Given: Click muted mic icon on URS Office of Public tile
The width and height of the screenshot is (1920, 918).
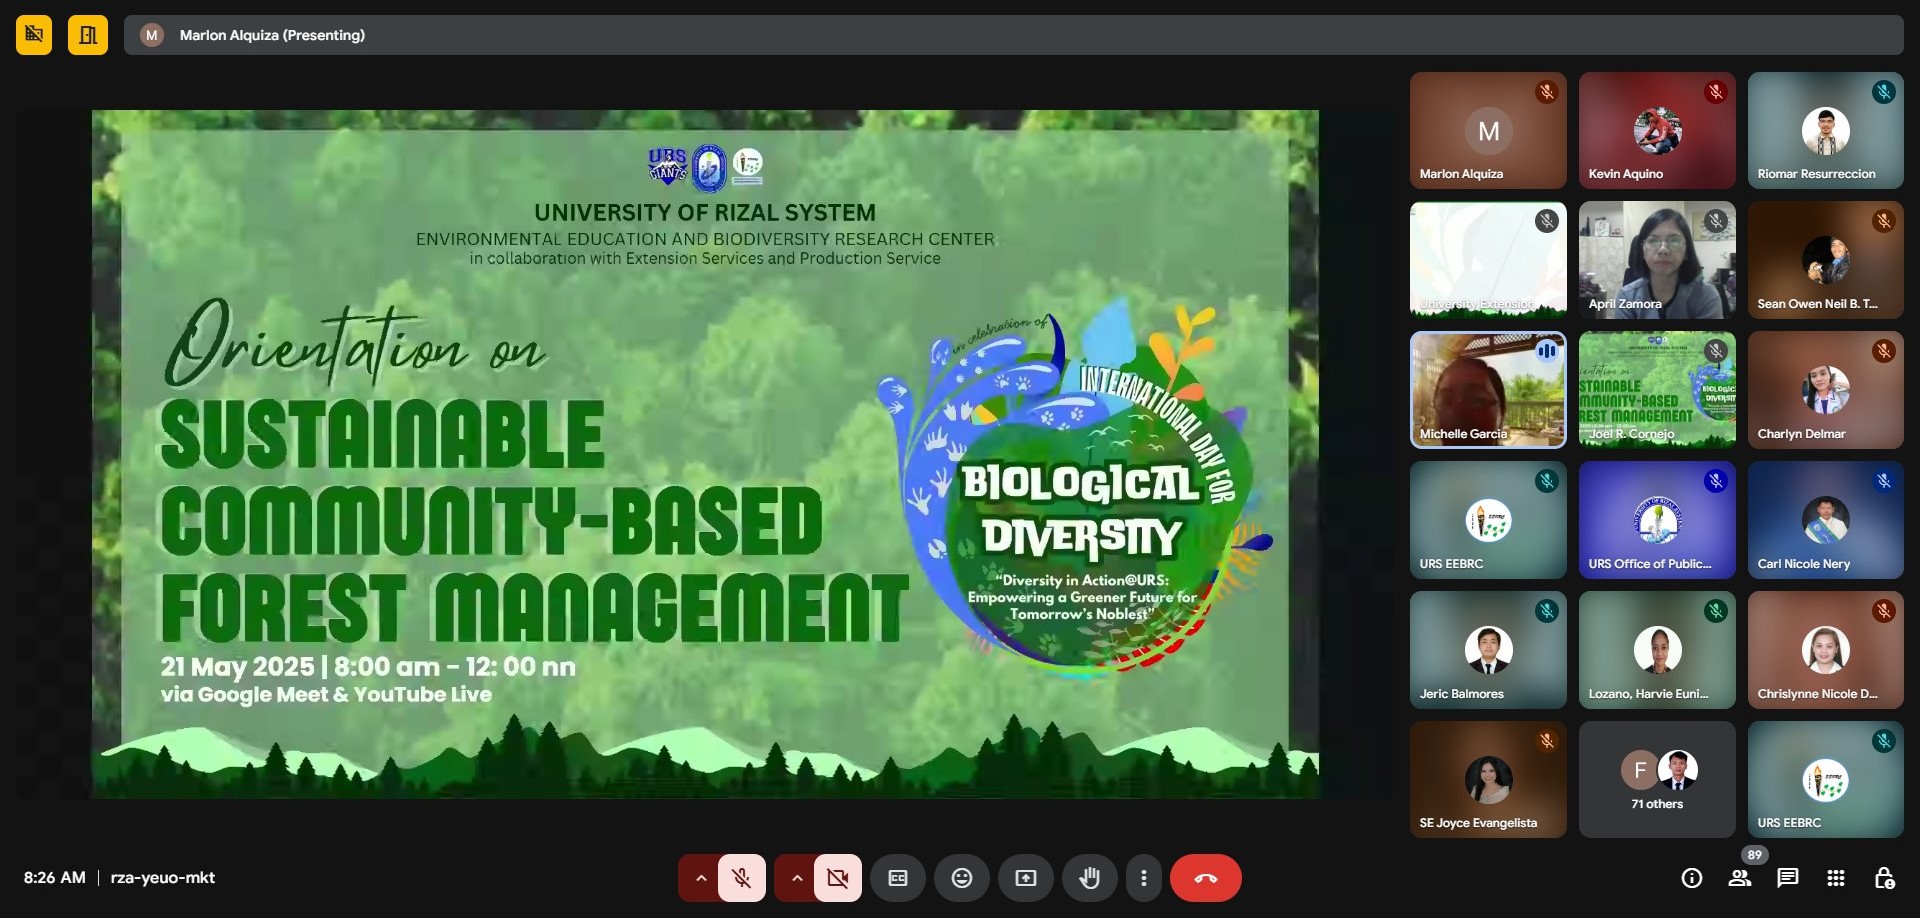Looking at the screenshot, I should (x=1716, y=481).
